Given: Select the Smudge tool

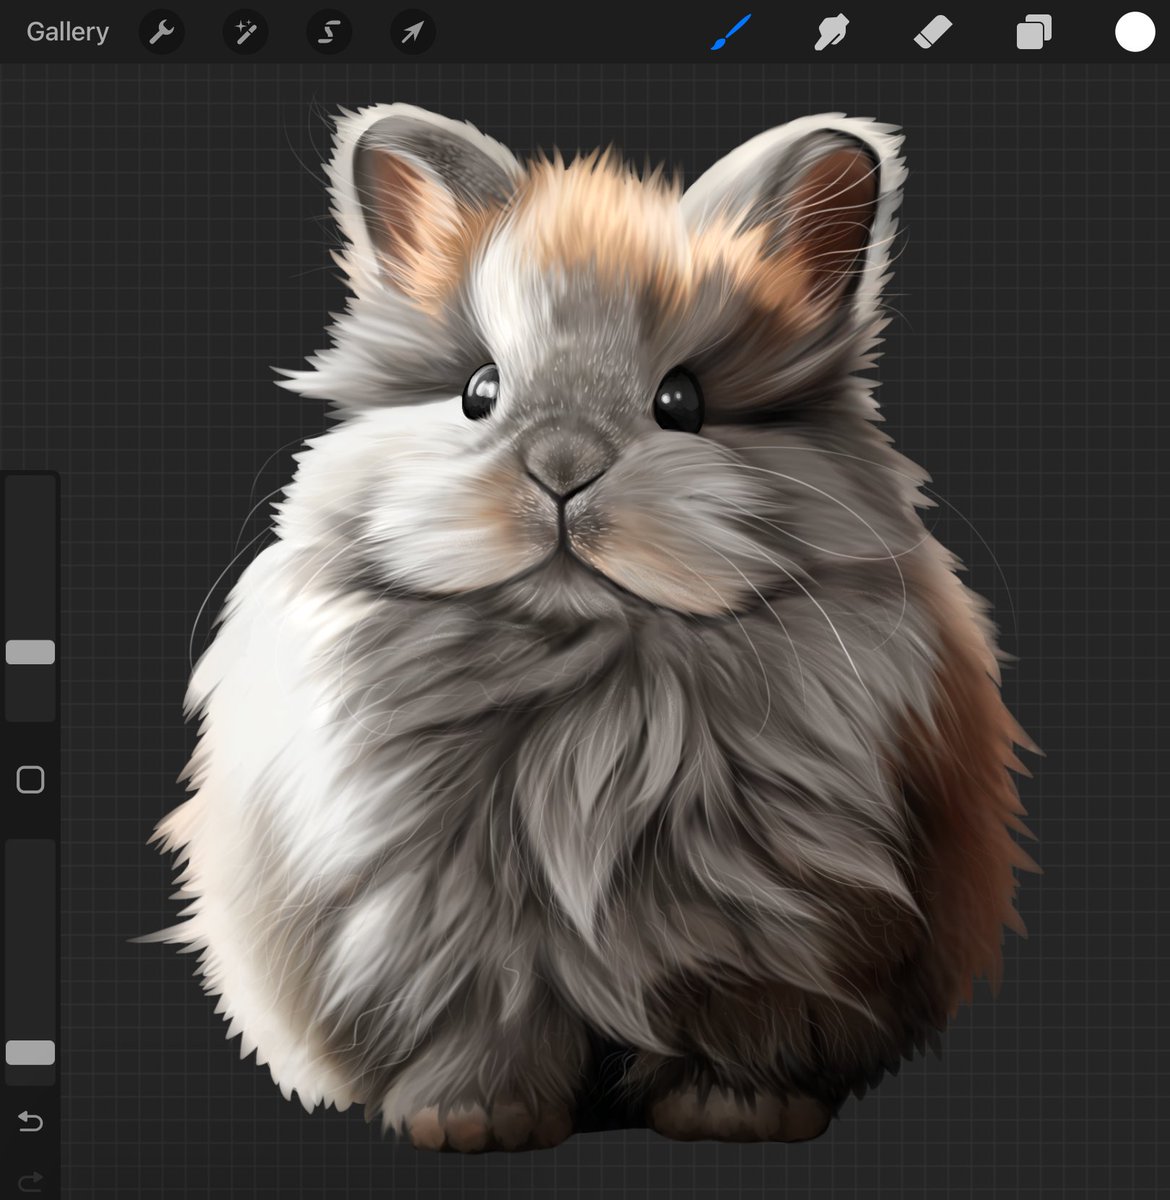Looking at the screenshot, I should pyautogui.click(x=831, y=33).
